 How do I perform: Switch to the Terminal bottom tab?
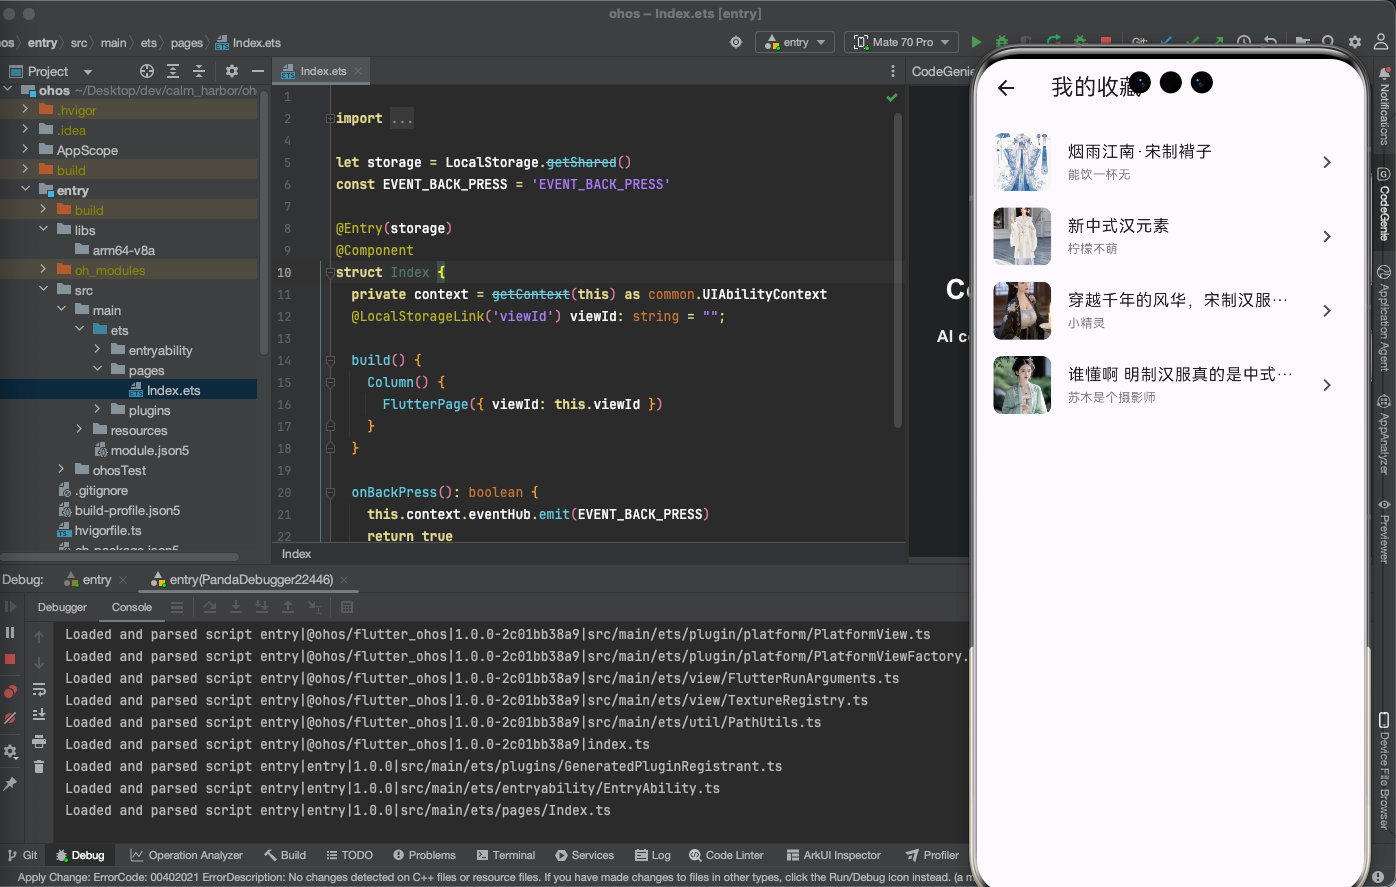[x=506, y=855]
